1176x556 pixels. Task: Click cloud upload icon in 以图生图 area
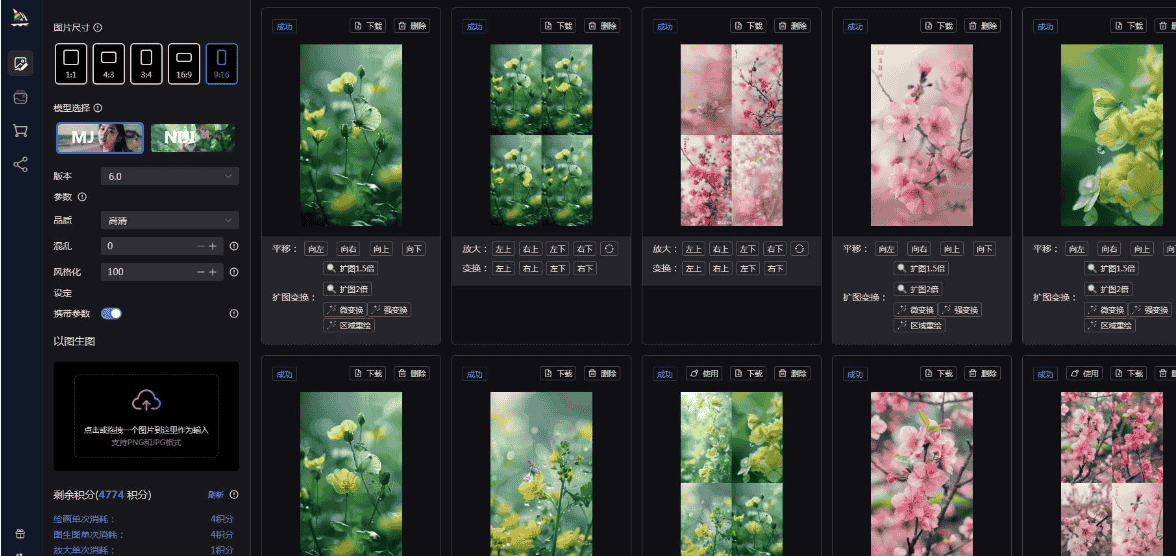[146, 401]
